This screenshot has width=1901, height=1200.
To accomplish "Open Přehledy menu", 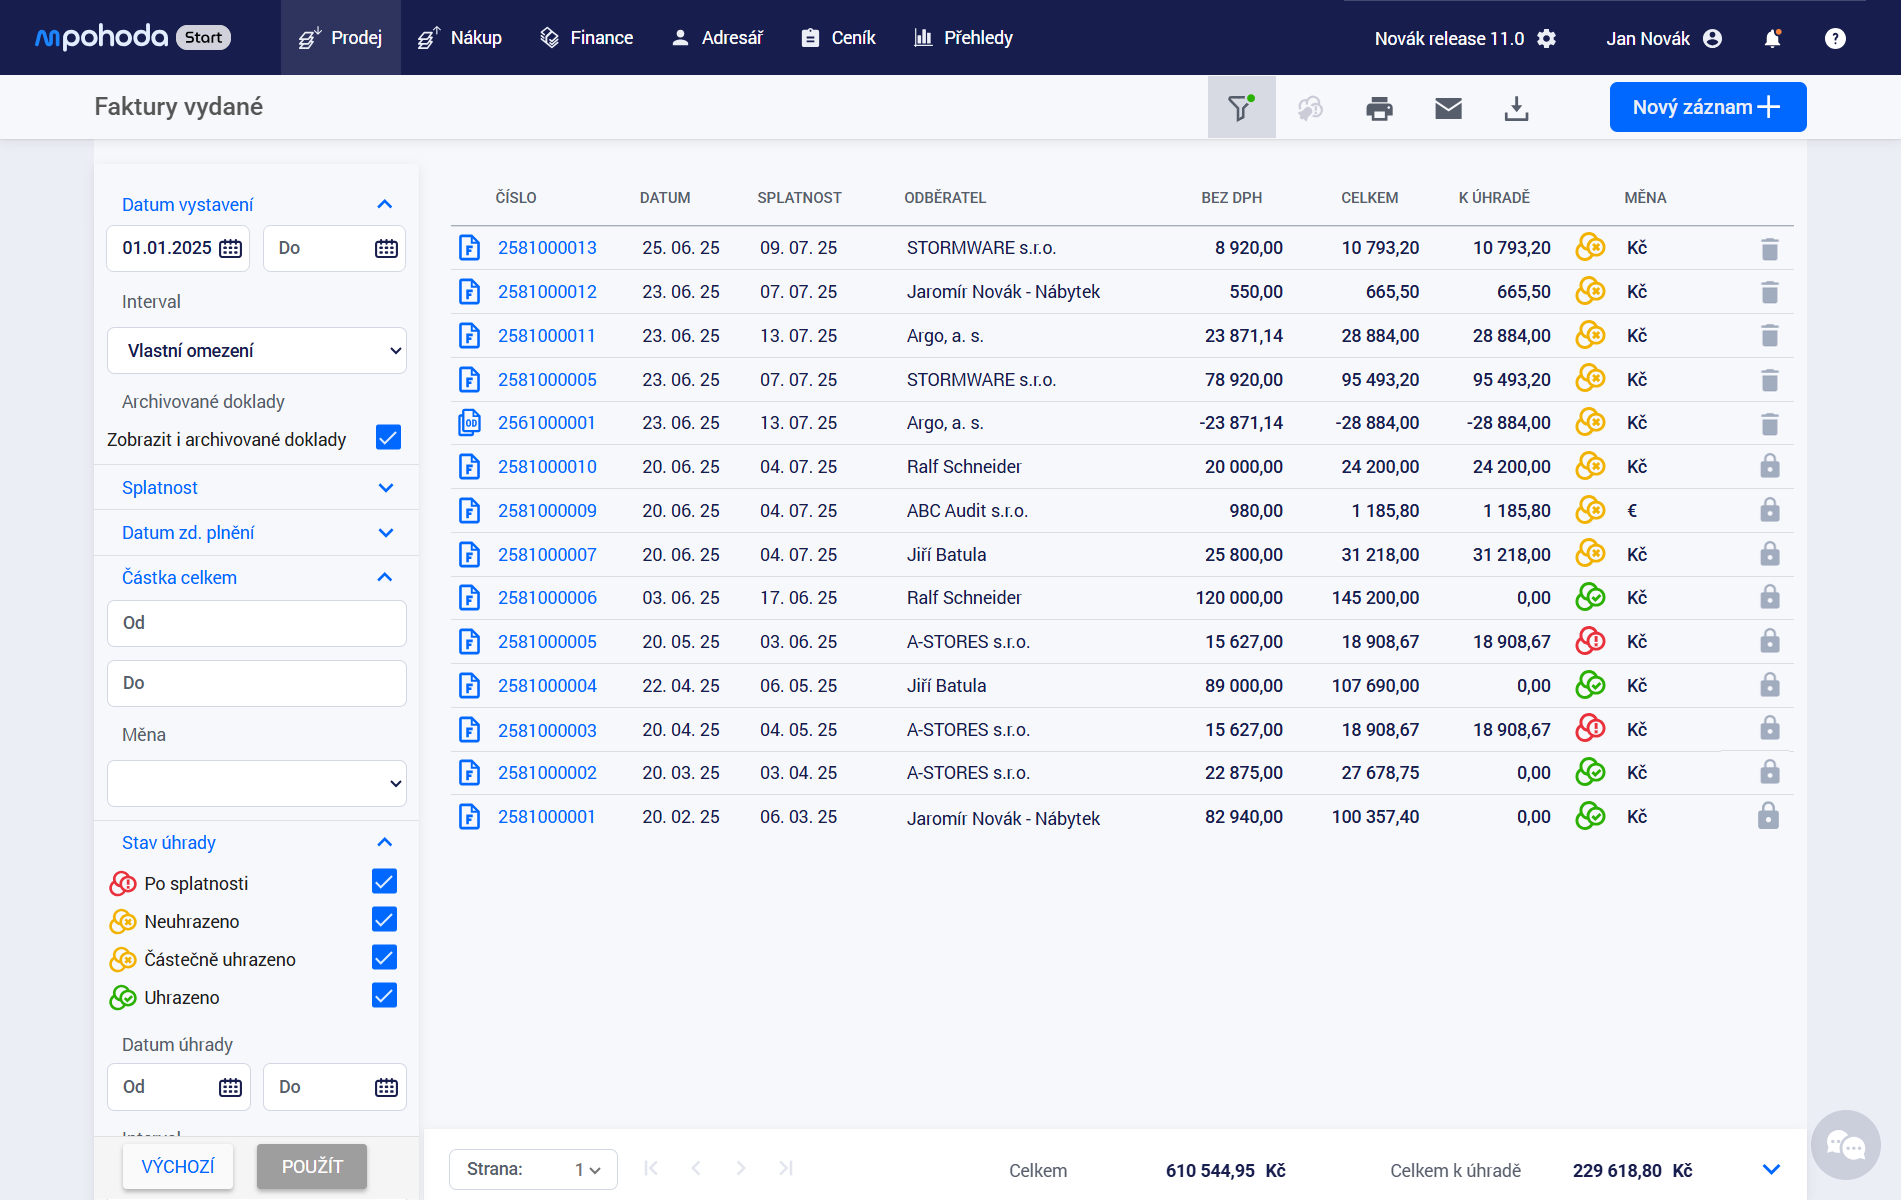I will [x=963, y=38].
